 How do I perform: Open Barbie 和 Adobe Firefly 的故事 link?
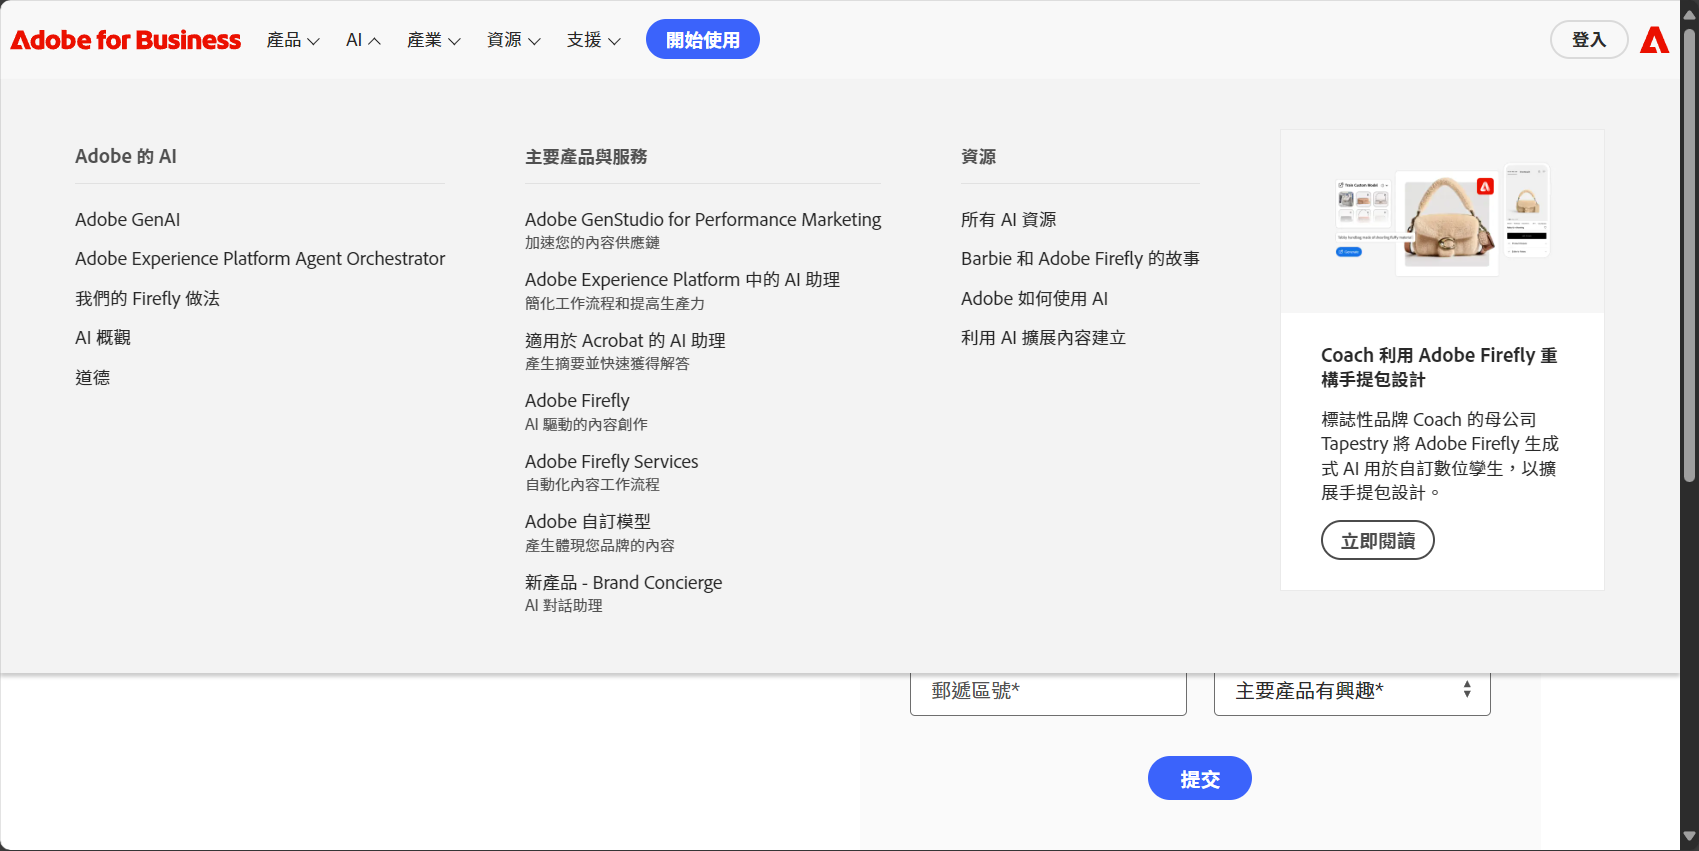point(1080,258)
